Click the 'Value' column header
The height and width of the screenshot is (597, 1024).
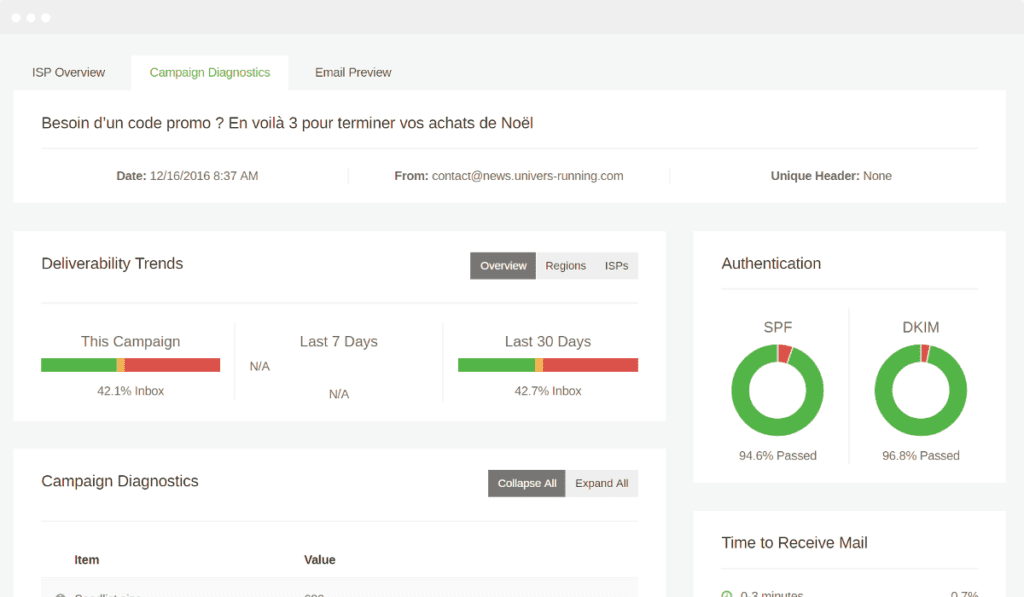pyautogui.click(x=319, y=560)
